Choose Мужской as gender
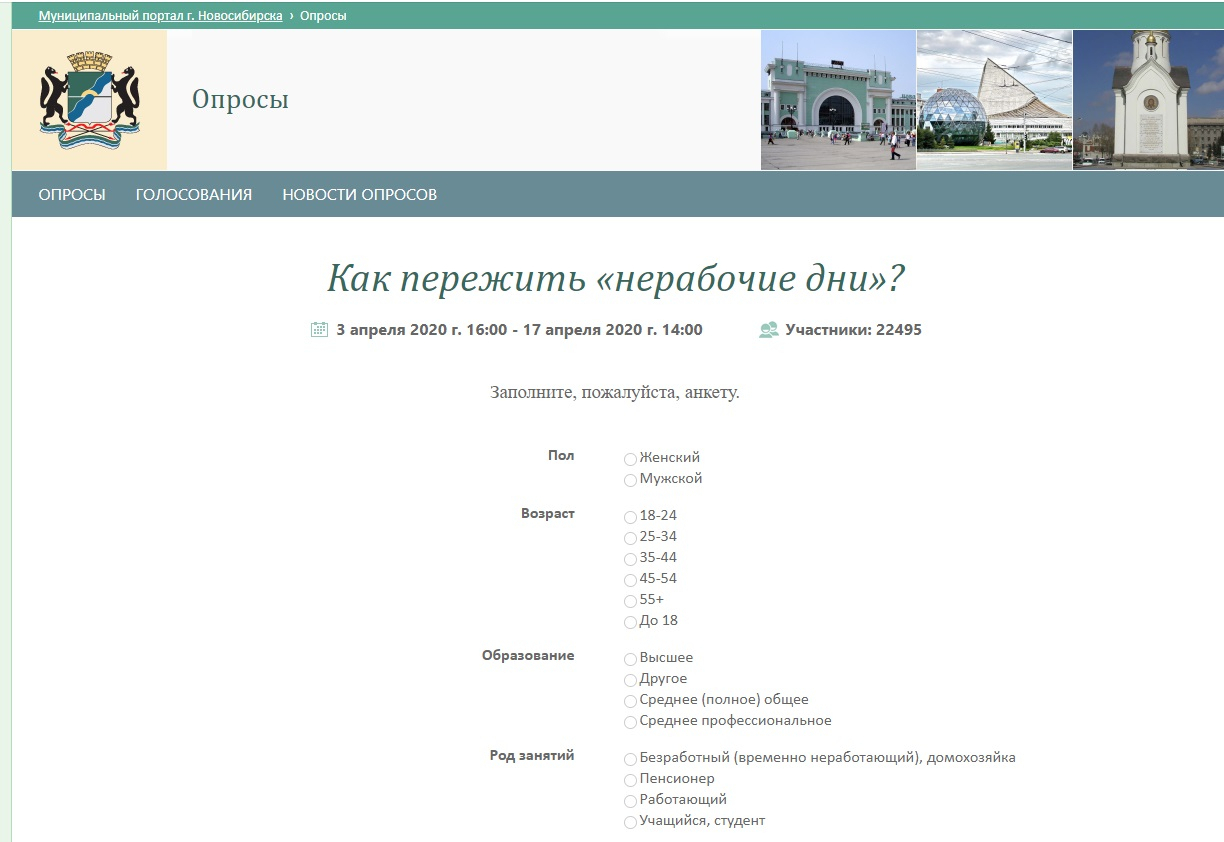1224x842 pixels. (x=630, y=480)
